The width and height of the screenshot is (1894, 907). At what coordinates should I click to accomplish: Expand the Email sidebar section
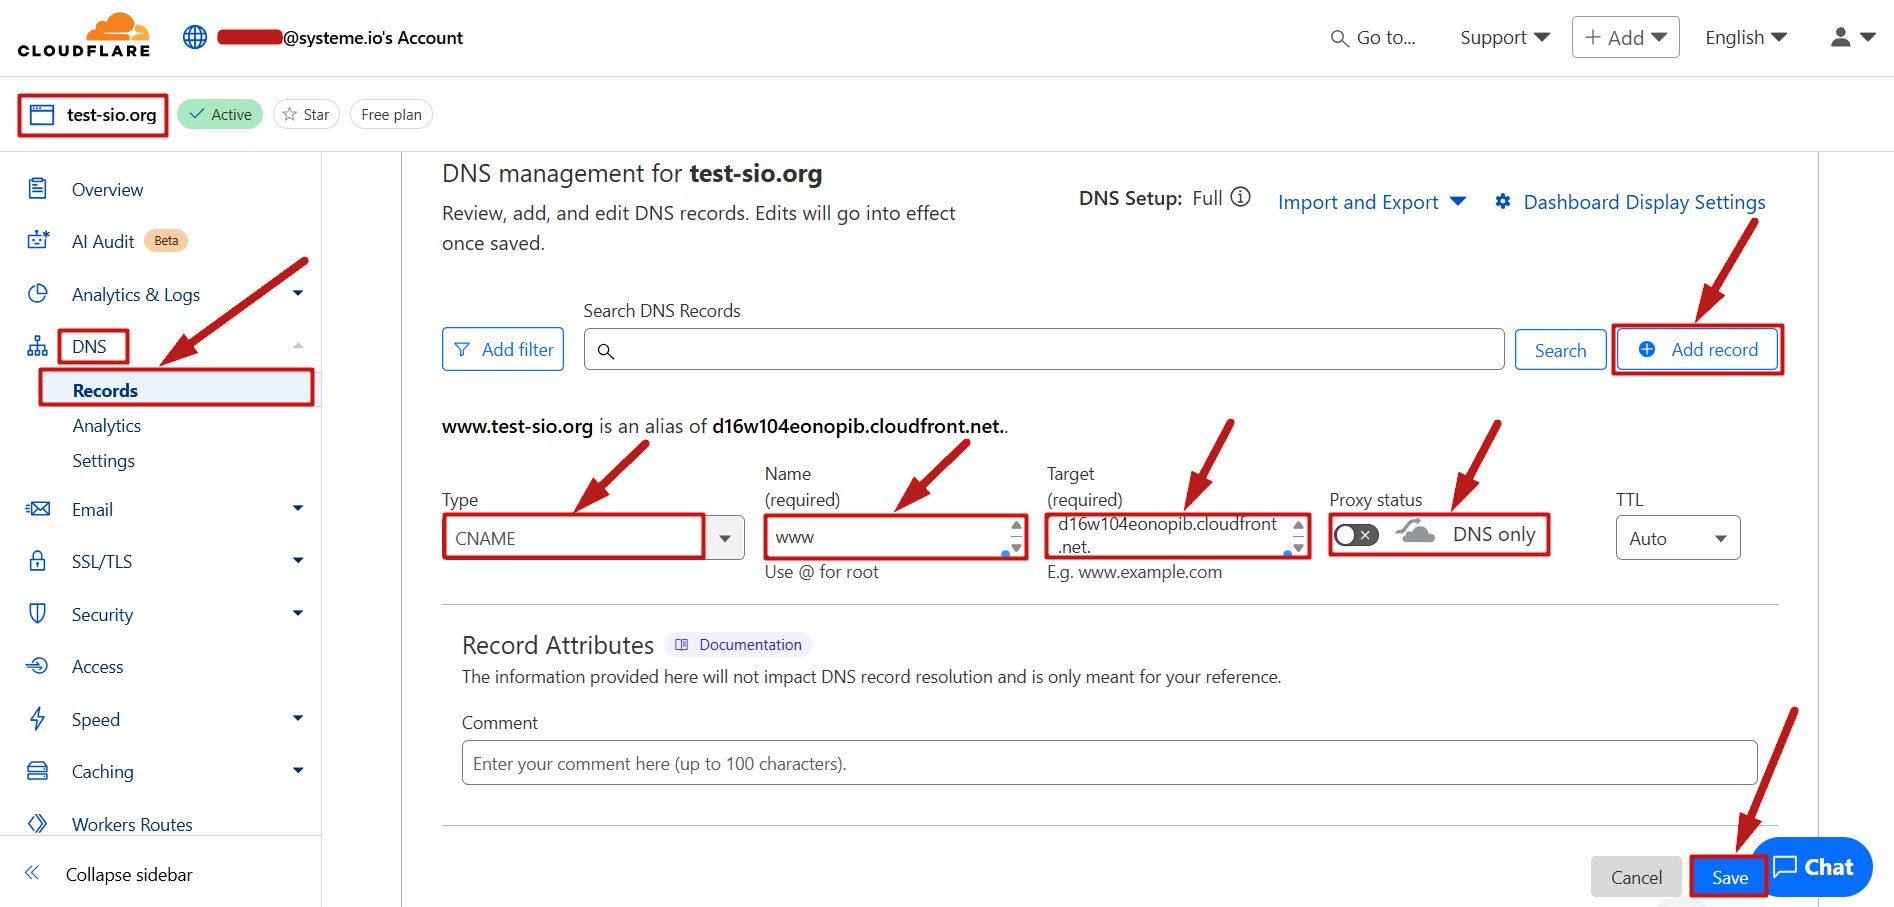(x=298, y=508)
